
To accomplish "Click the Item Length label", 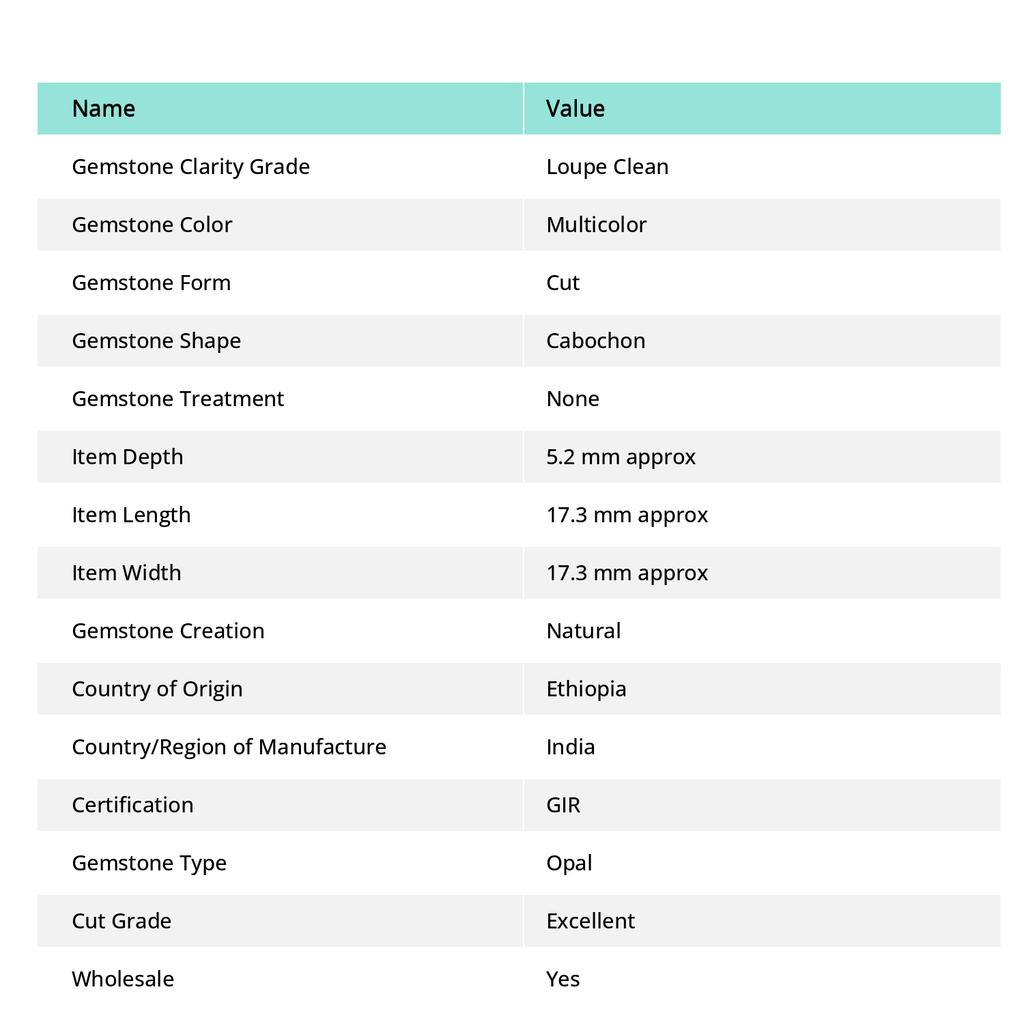I will pos(131,515).
